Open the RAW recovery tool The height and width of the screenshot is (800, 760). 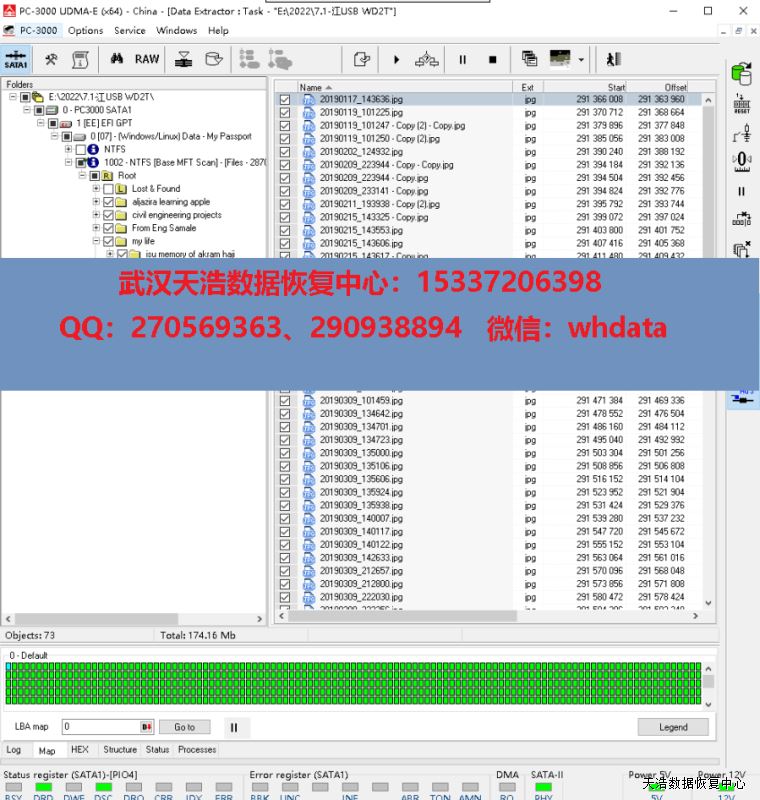pos(147,59)
